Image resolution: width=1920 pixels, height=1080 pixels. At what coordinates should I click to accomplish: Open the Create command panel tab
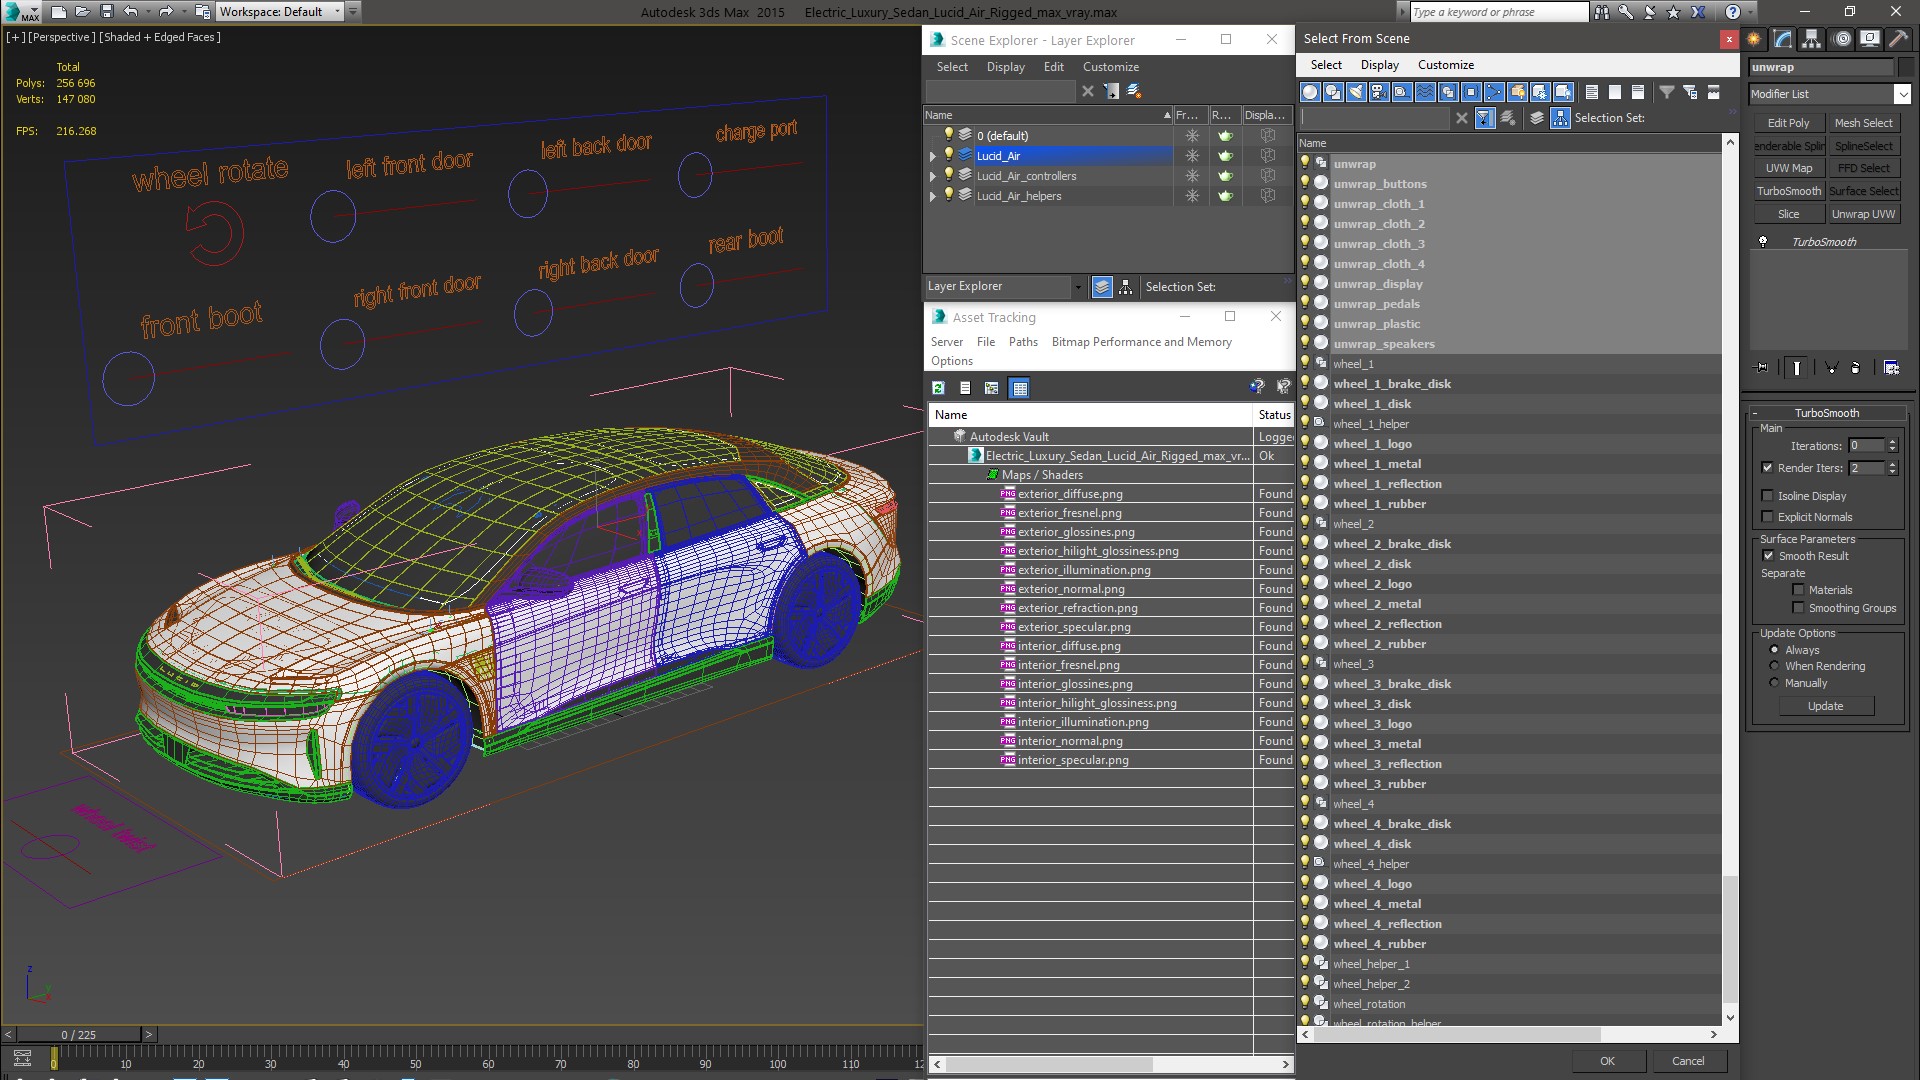(x=1754, y=39)
